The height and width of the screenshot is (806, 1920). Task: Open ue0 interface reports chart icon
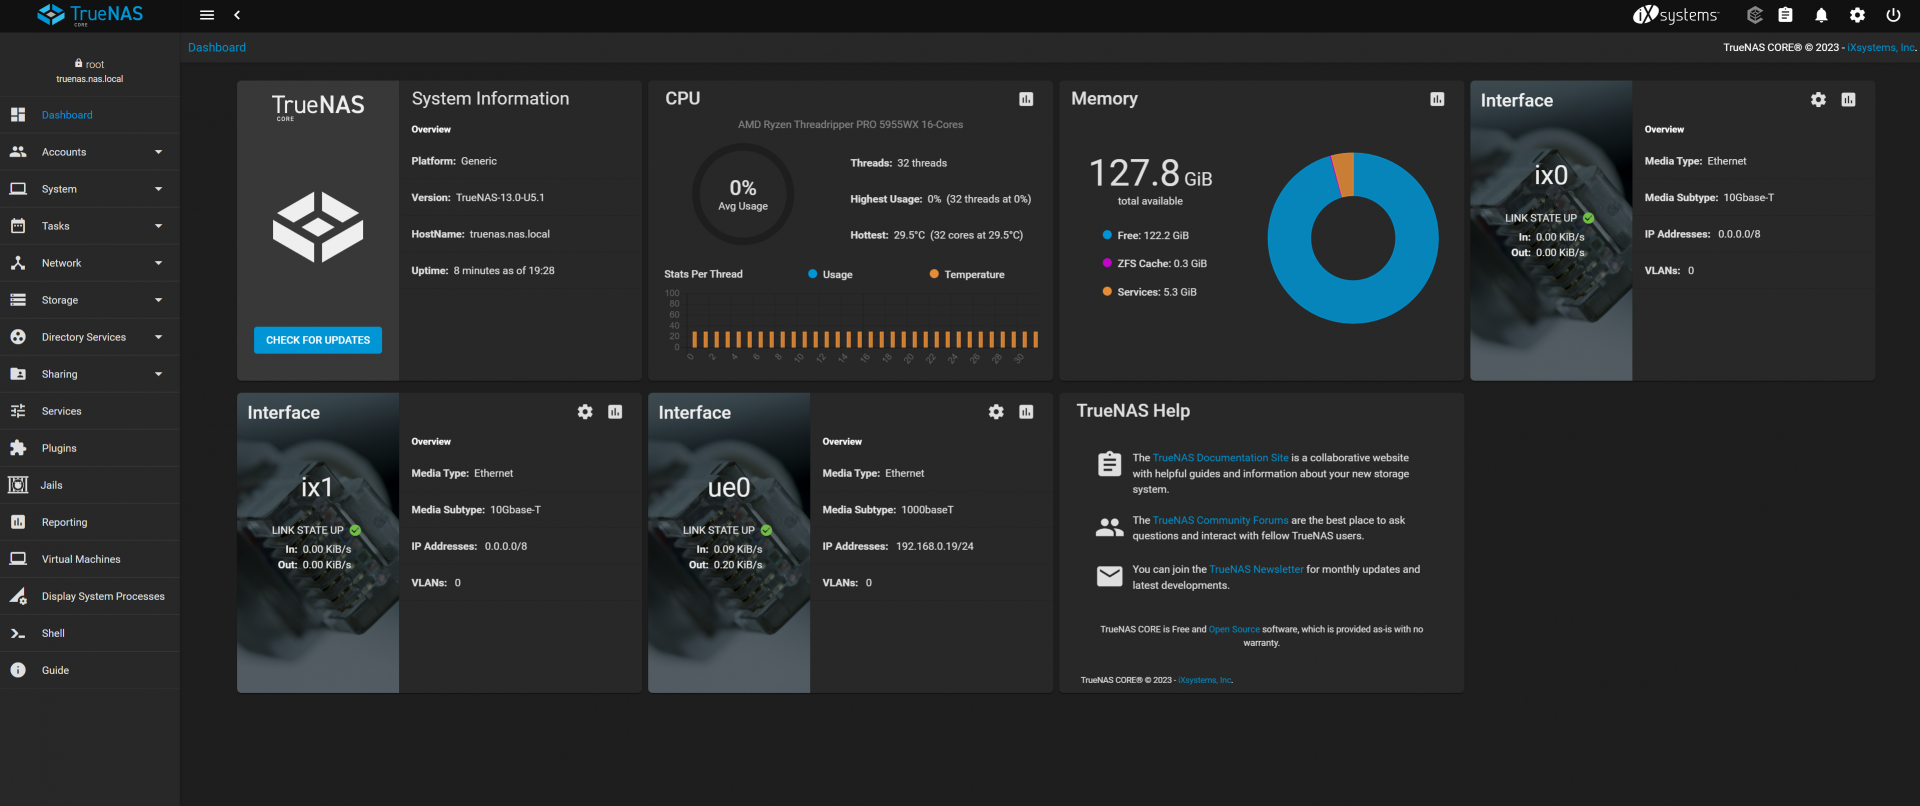[1026, 412]
